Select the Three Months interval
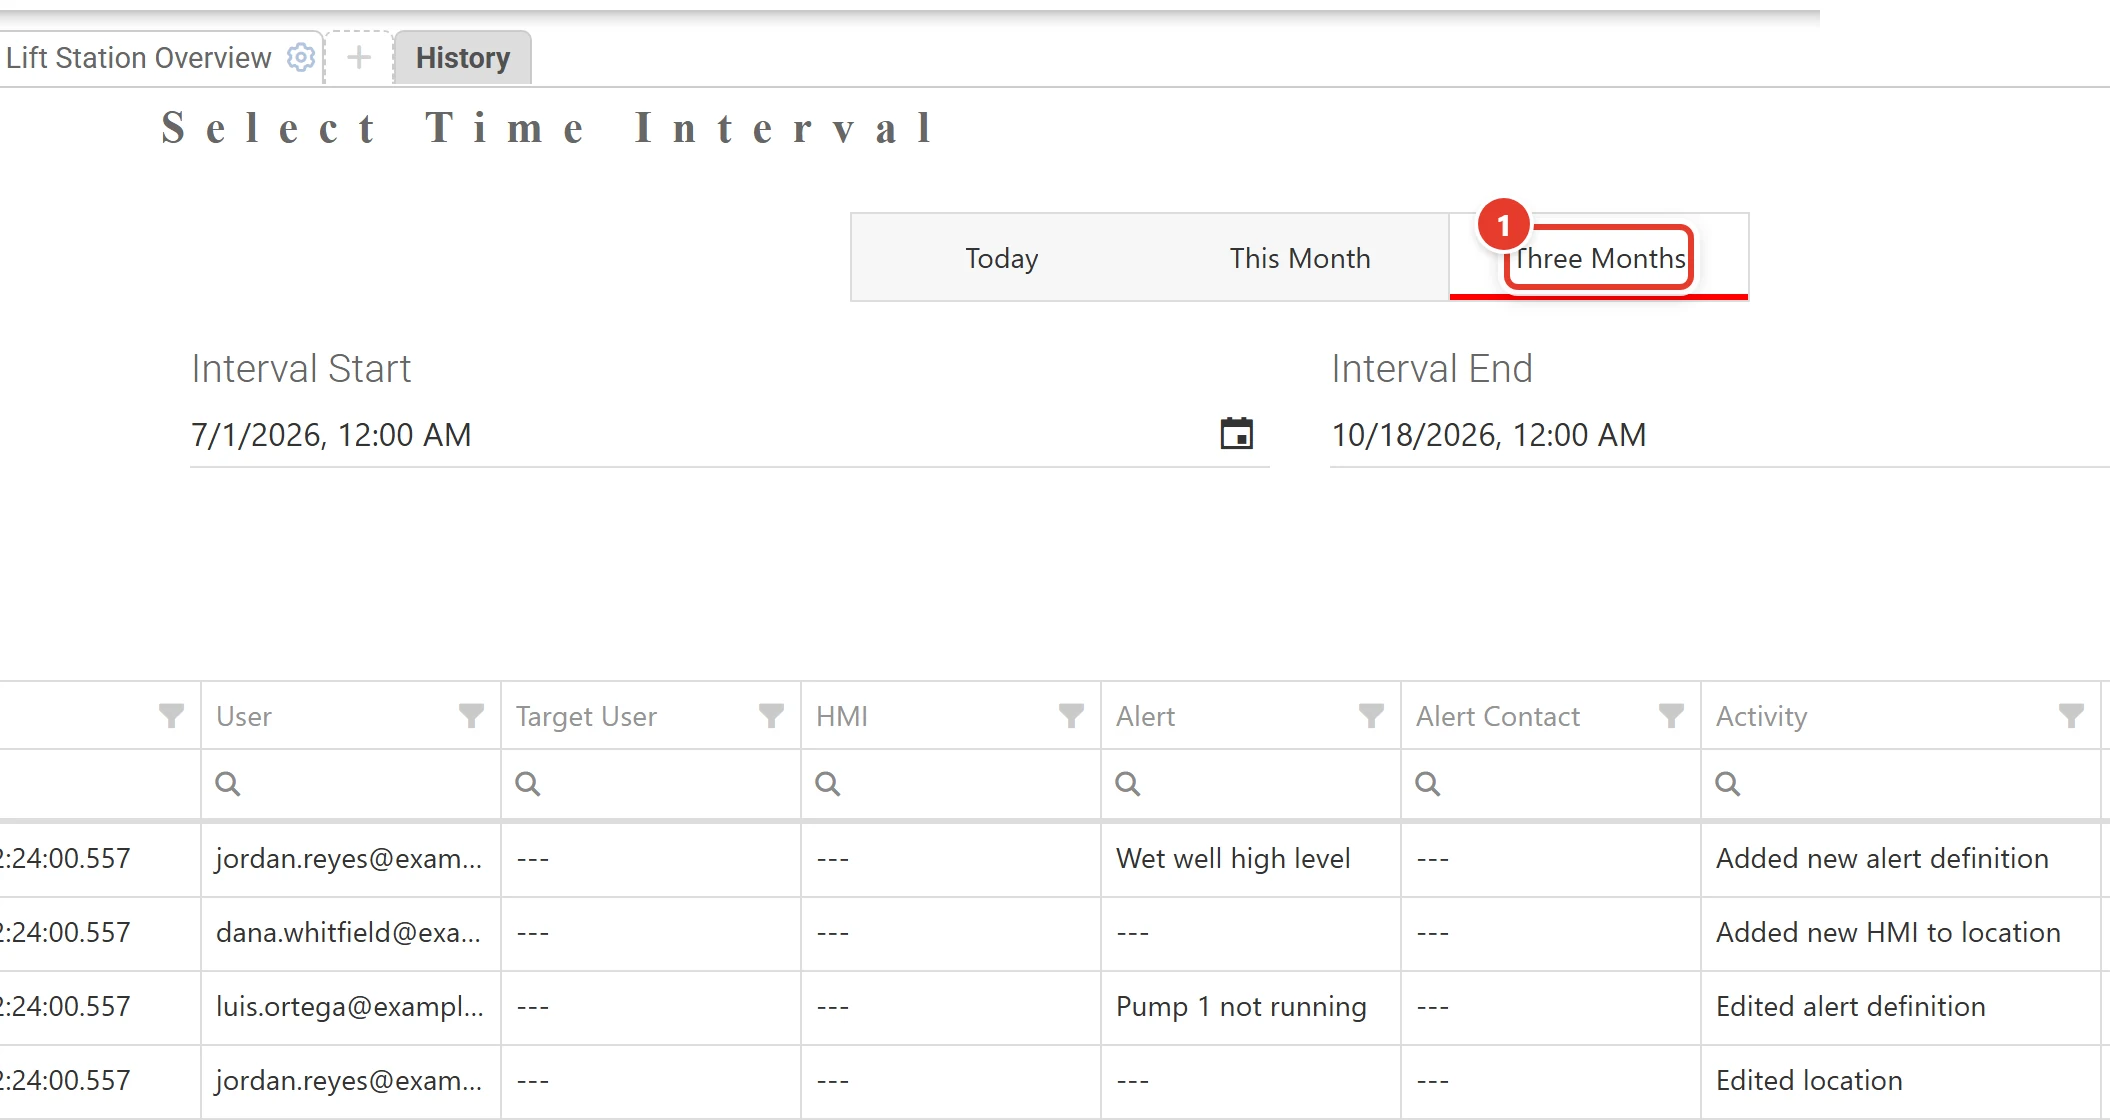2110x1120 pixels. click(x=1599, y=258)
